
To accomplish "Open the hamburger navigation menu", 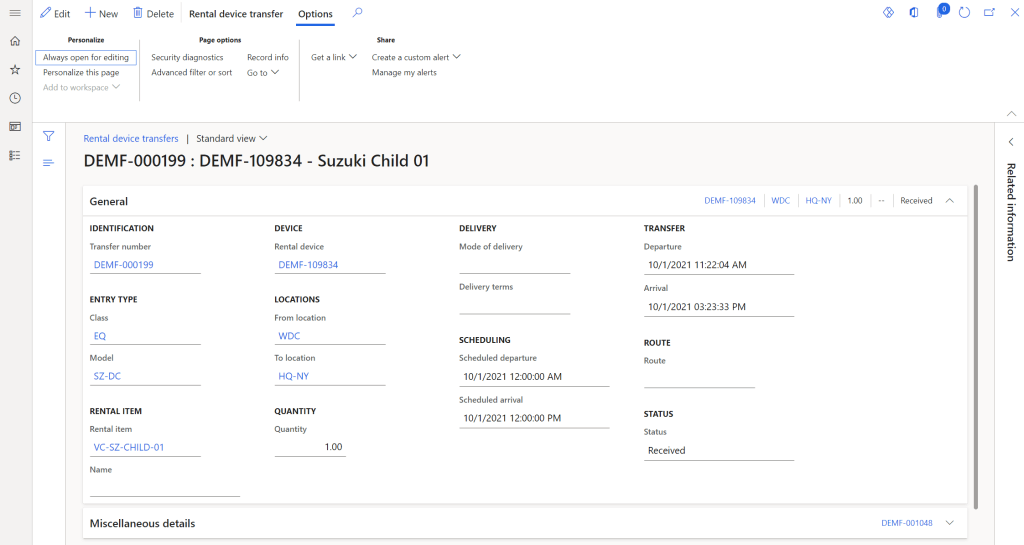I will tap(15, 13).
